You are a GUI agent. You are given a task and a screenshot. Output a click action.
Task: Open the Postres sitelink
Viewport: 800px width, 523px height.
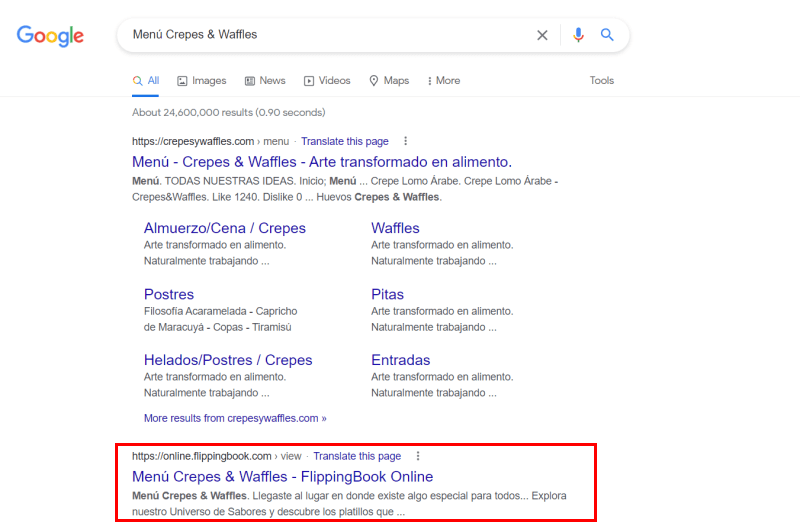click(x=169, y=294)
